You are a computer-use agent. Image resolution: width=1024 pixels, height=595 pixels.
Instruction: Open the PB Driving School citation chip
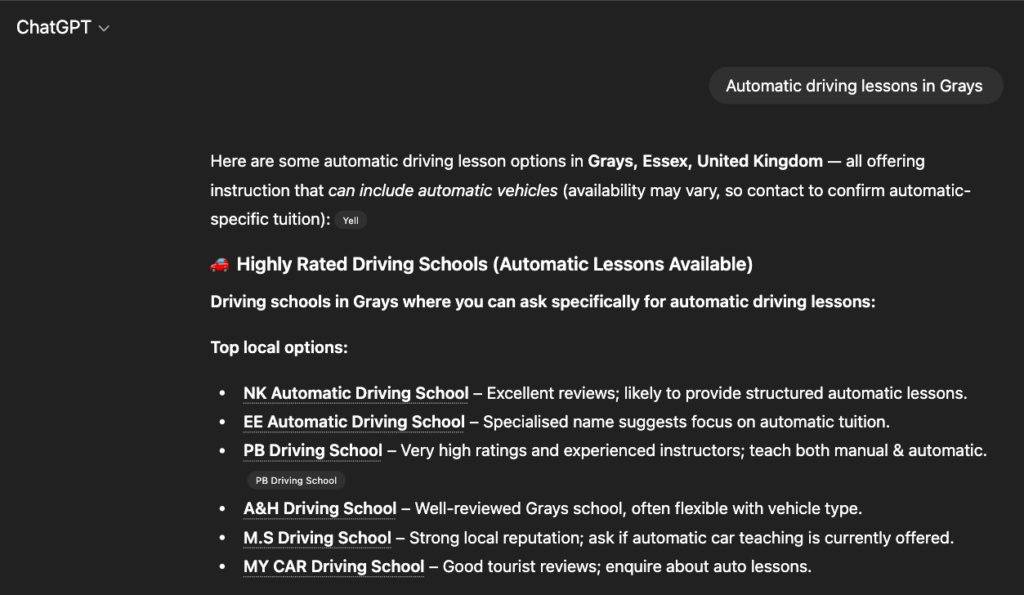[296, 480]
